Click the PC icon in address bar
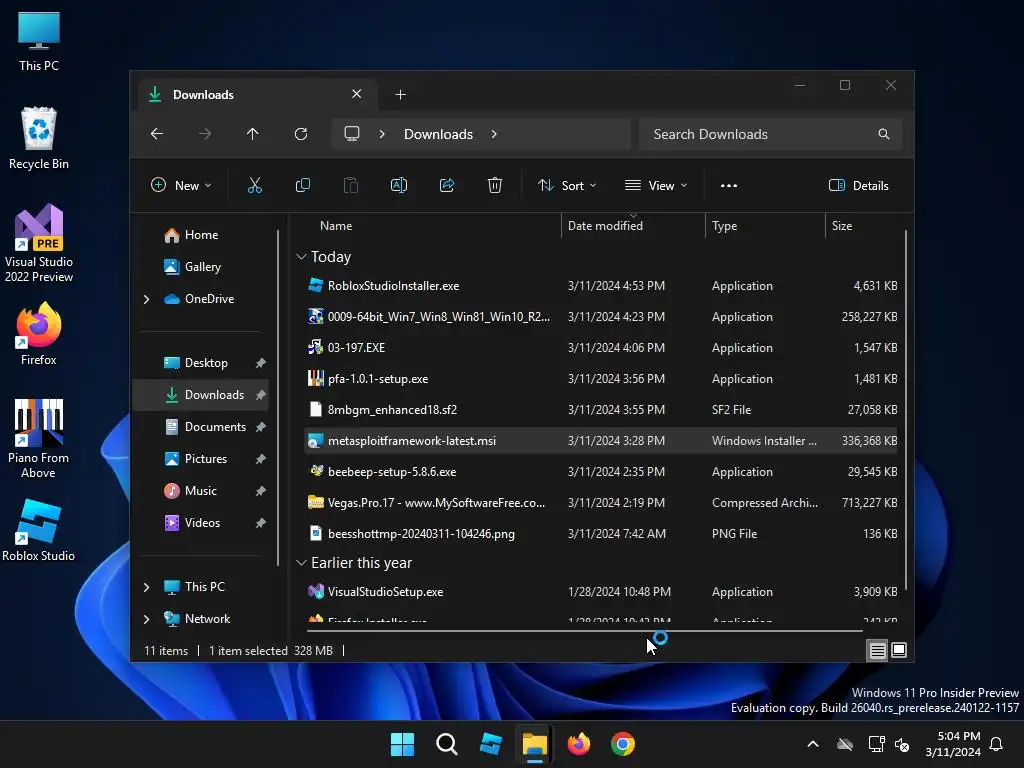This screenshot has width=1024, height=768. click(x=352, y=134)
